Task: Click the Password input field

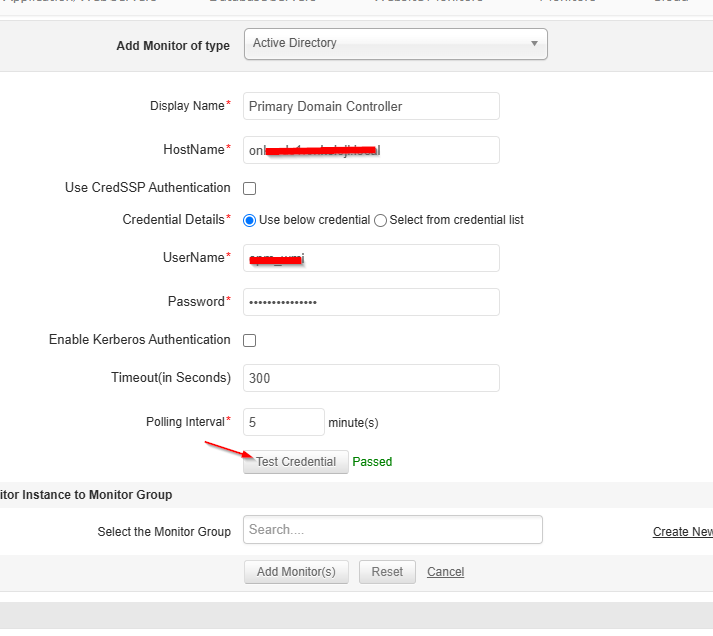Action: (x=371, y=302)
